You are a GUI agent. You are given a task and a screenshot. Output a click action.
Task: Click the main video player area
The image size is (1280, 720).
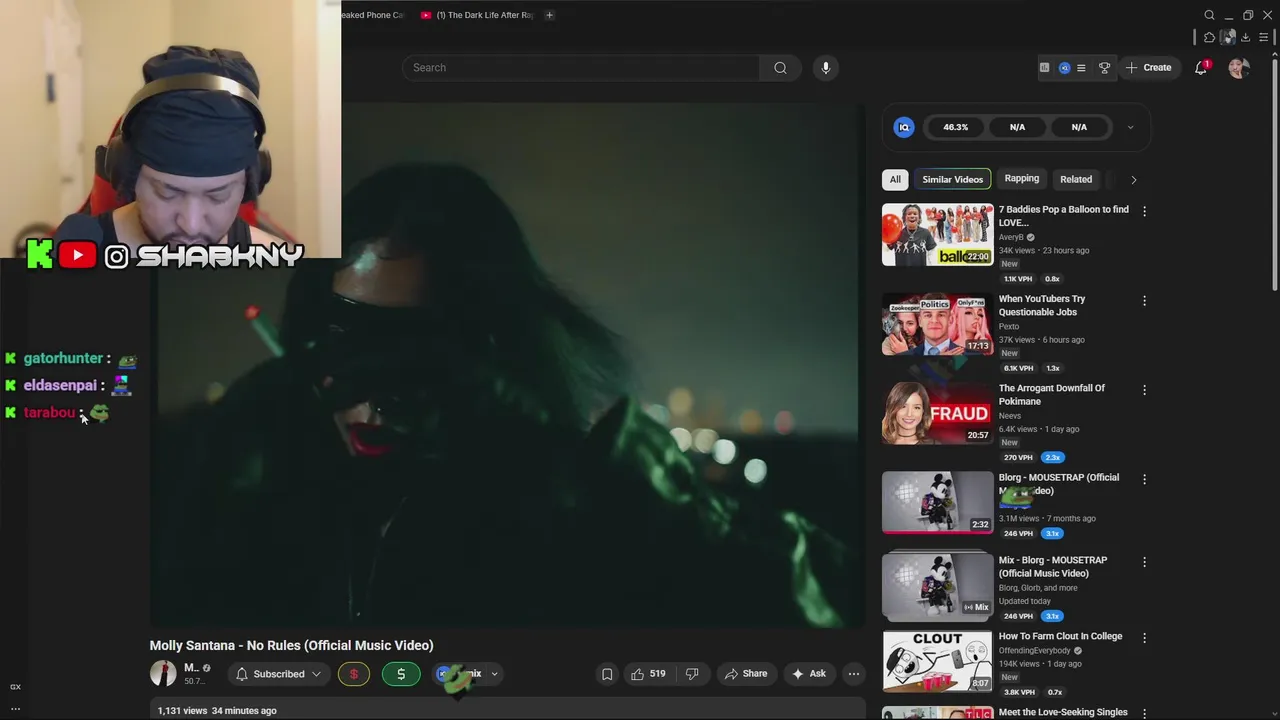pos(507,365)
